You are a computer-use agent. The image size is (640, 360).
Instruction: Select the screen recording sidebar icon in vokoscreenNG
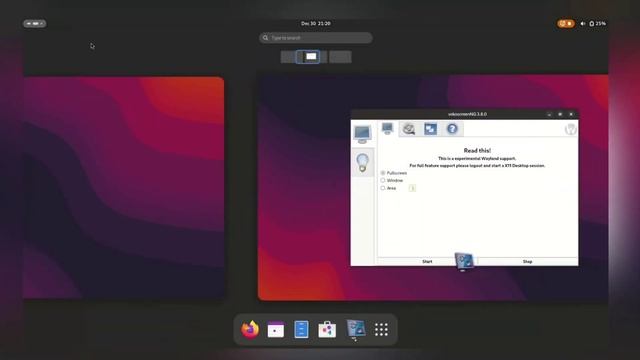tap(362, 134)
